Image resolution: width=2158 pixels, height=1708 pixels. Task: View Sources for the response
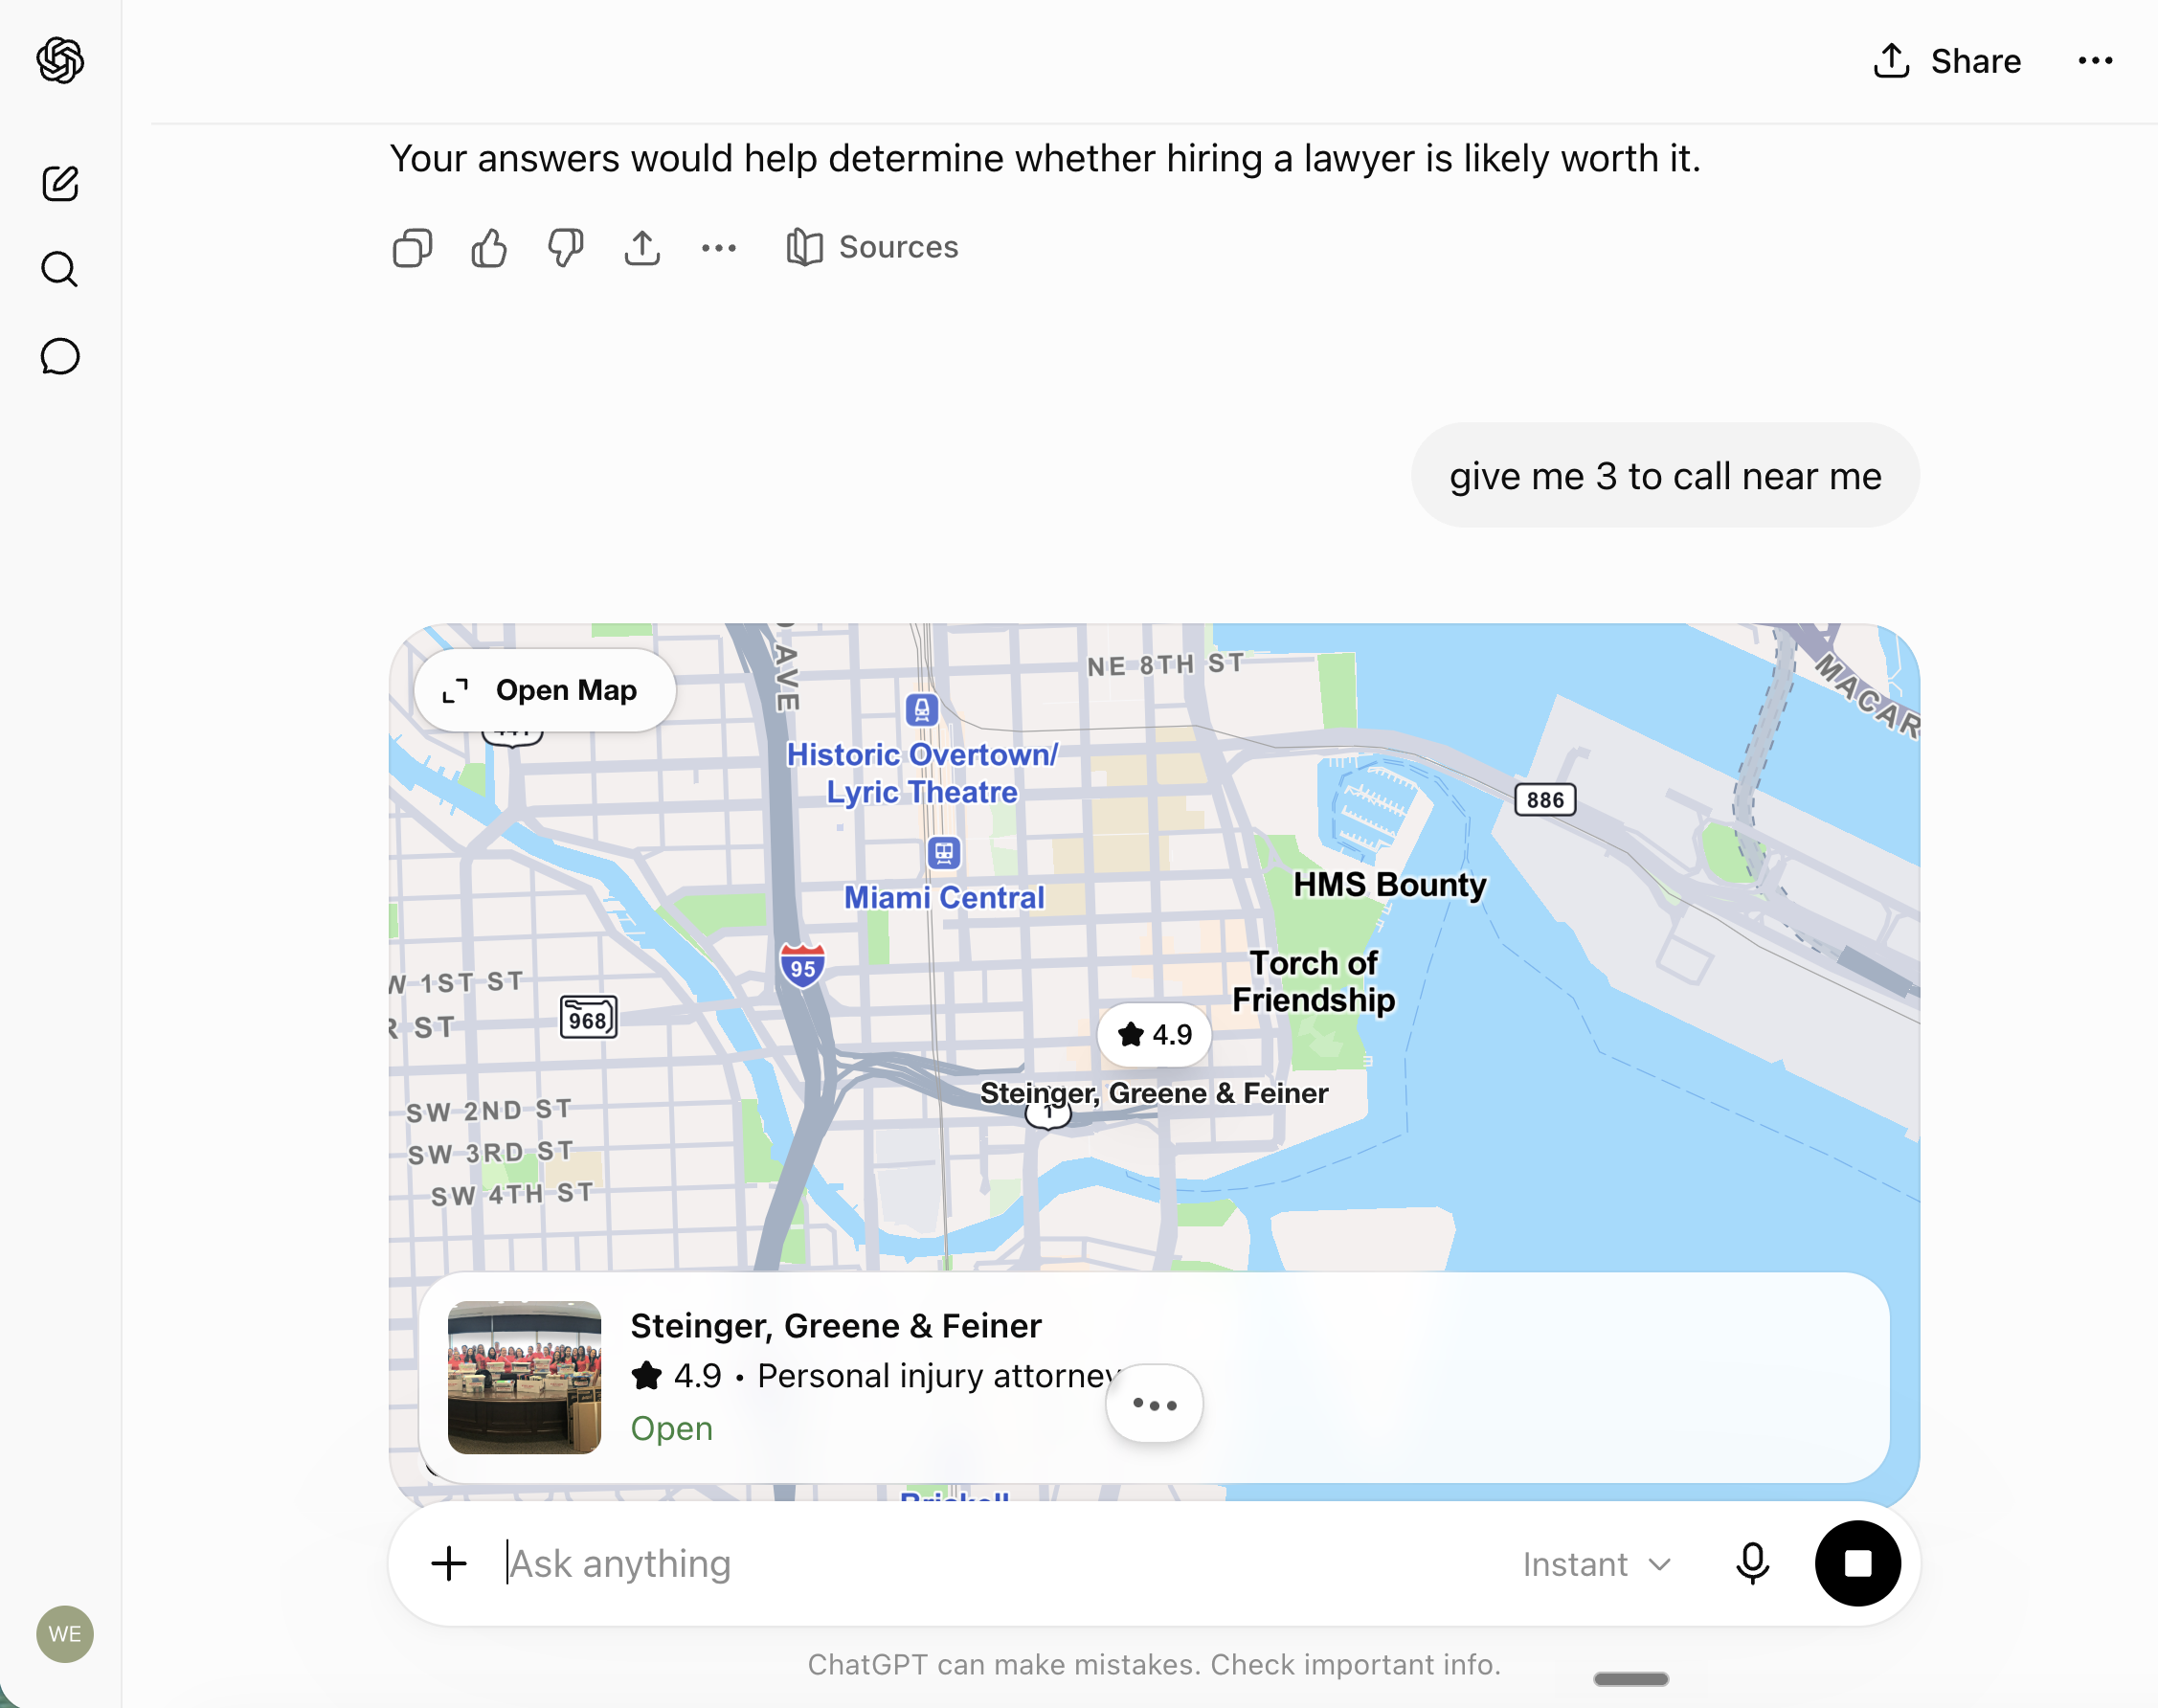tap(872, 247)
